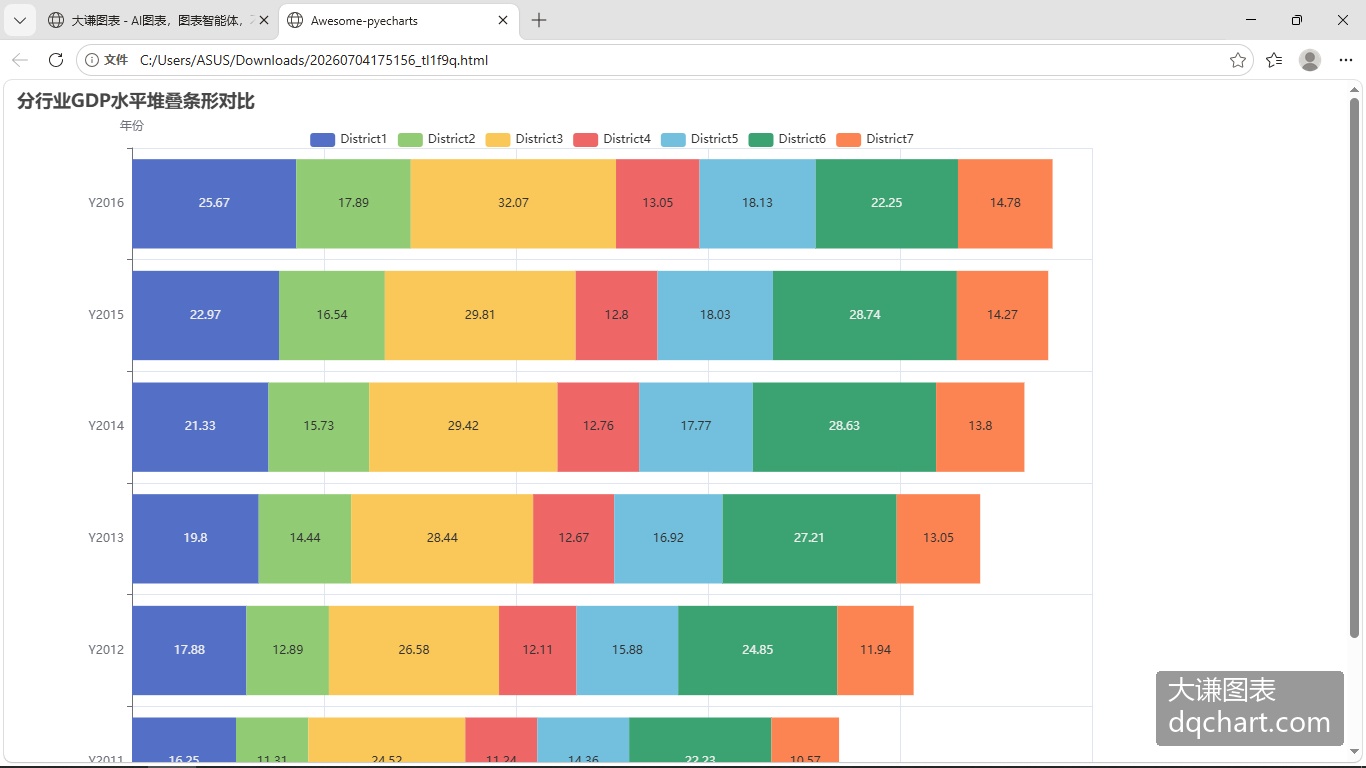Click the Y2014 District3 segment 29.42

tap(463, 427)
